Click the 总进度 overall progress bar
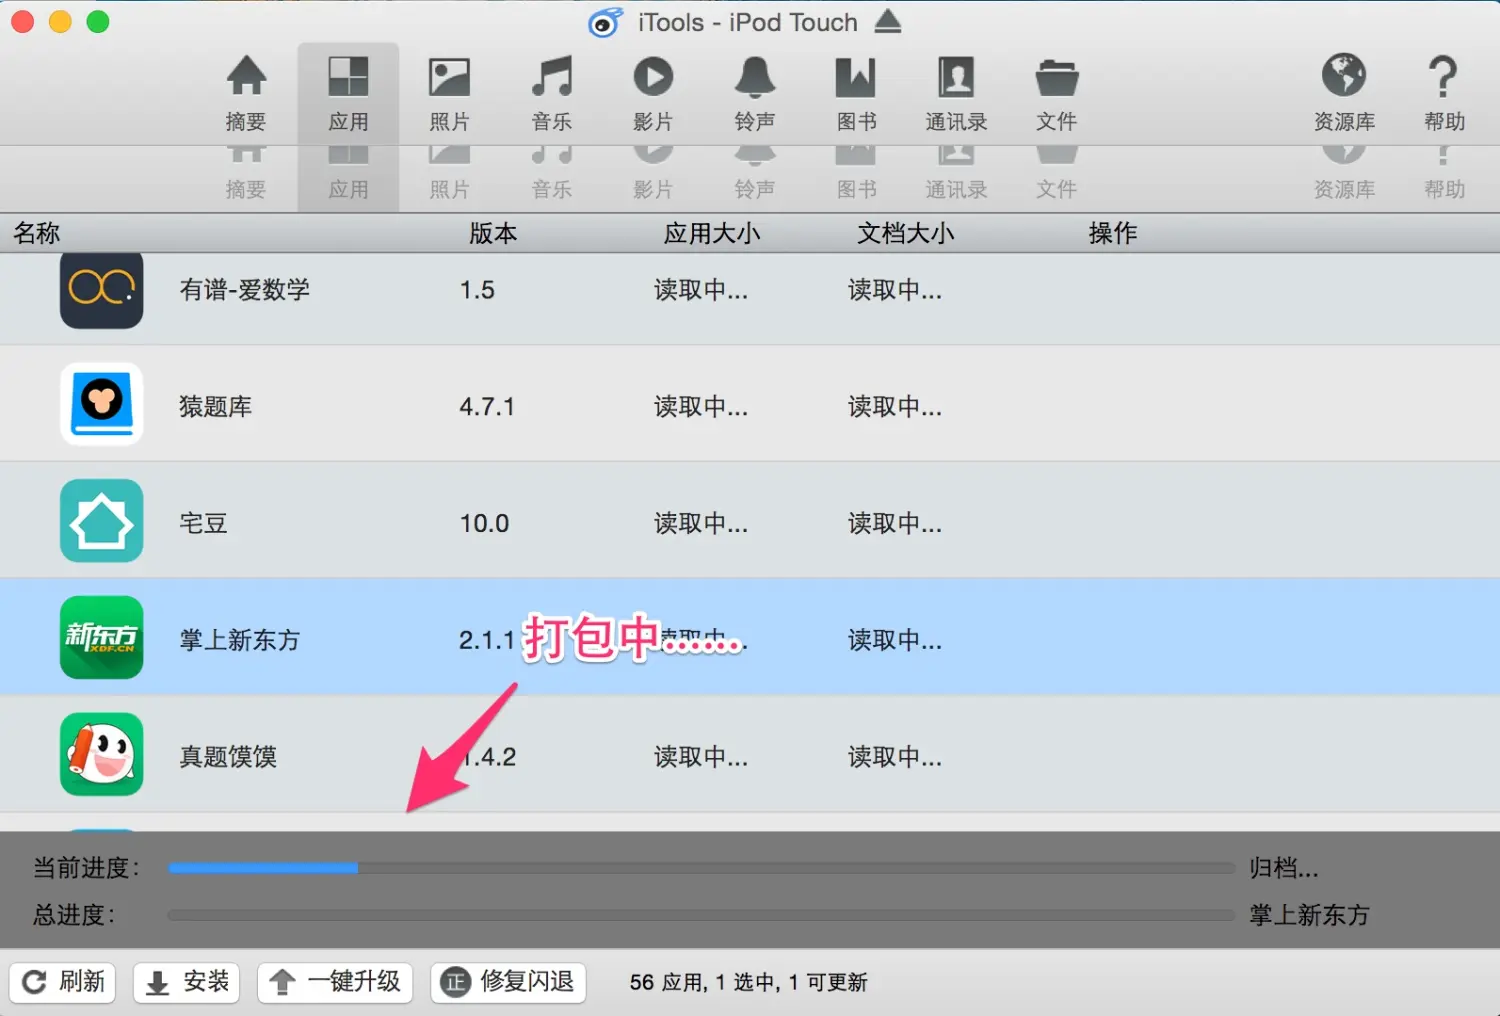 702,915
